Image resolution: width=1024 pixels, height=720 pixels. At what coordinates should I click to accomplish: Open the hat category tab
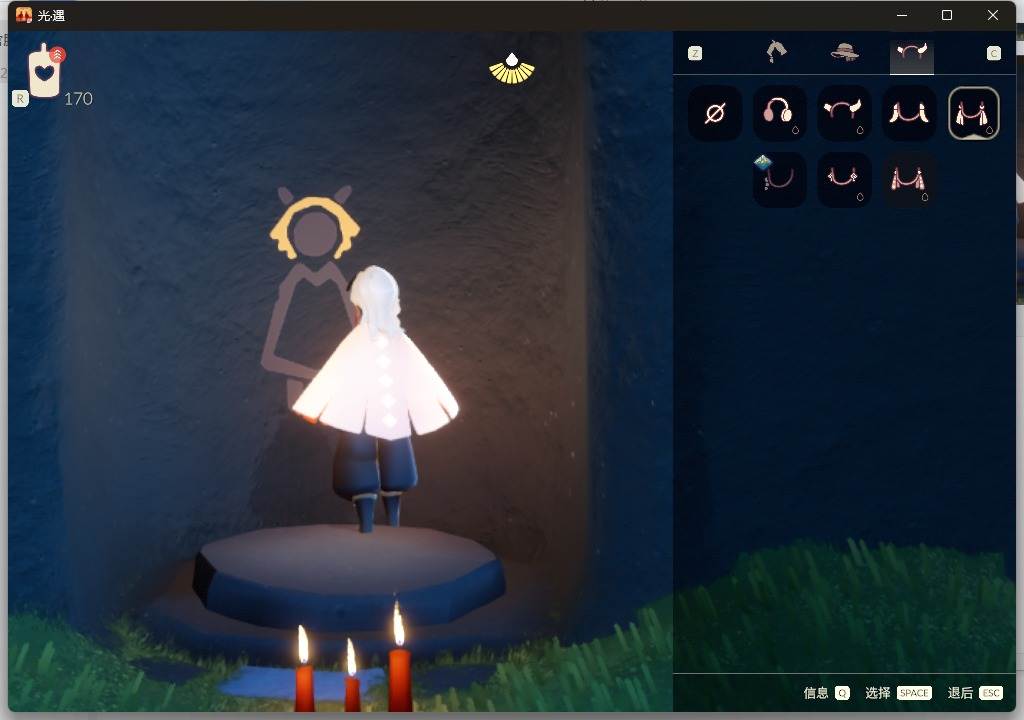coord(845,53)
